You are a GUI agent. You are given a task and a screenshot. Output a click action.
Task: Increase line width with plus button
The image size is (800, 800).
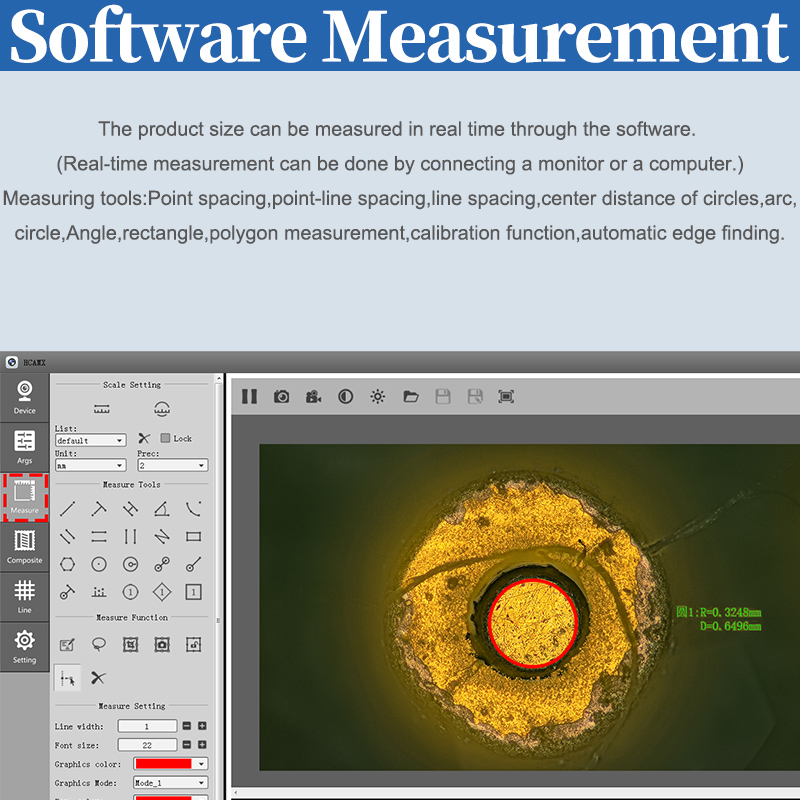pos(202,726)
